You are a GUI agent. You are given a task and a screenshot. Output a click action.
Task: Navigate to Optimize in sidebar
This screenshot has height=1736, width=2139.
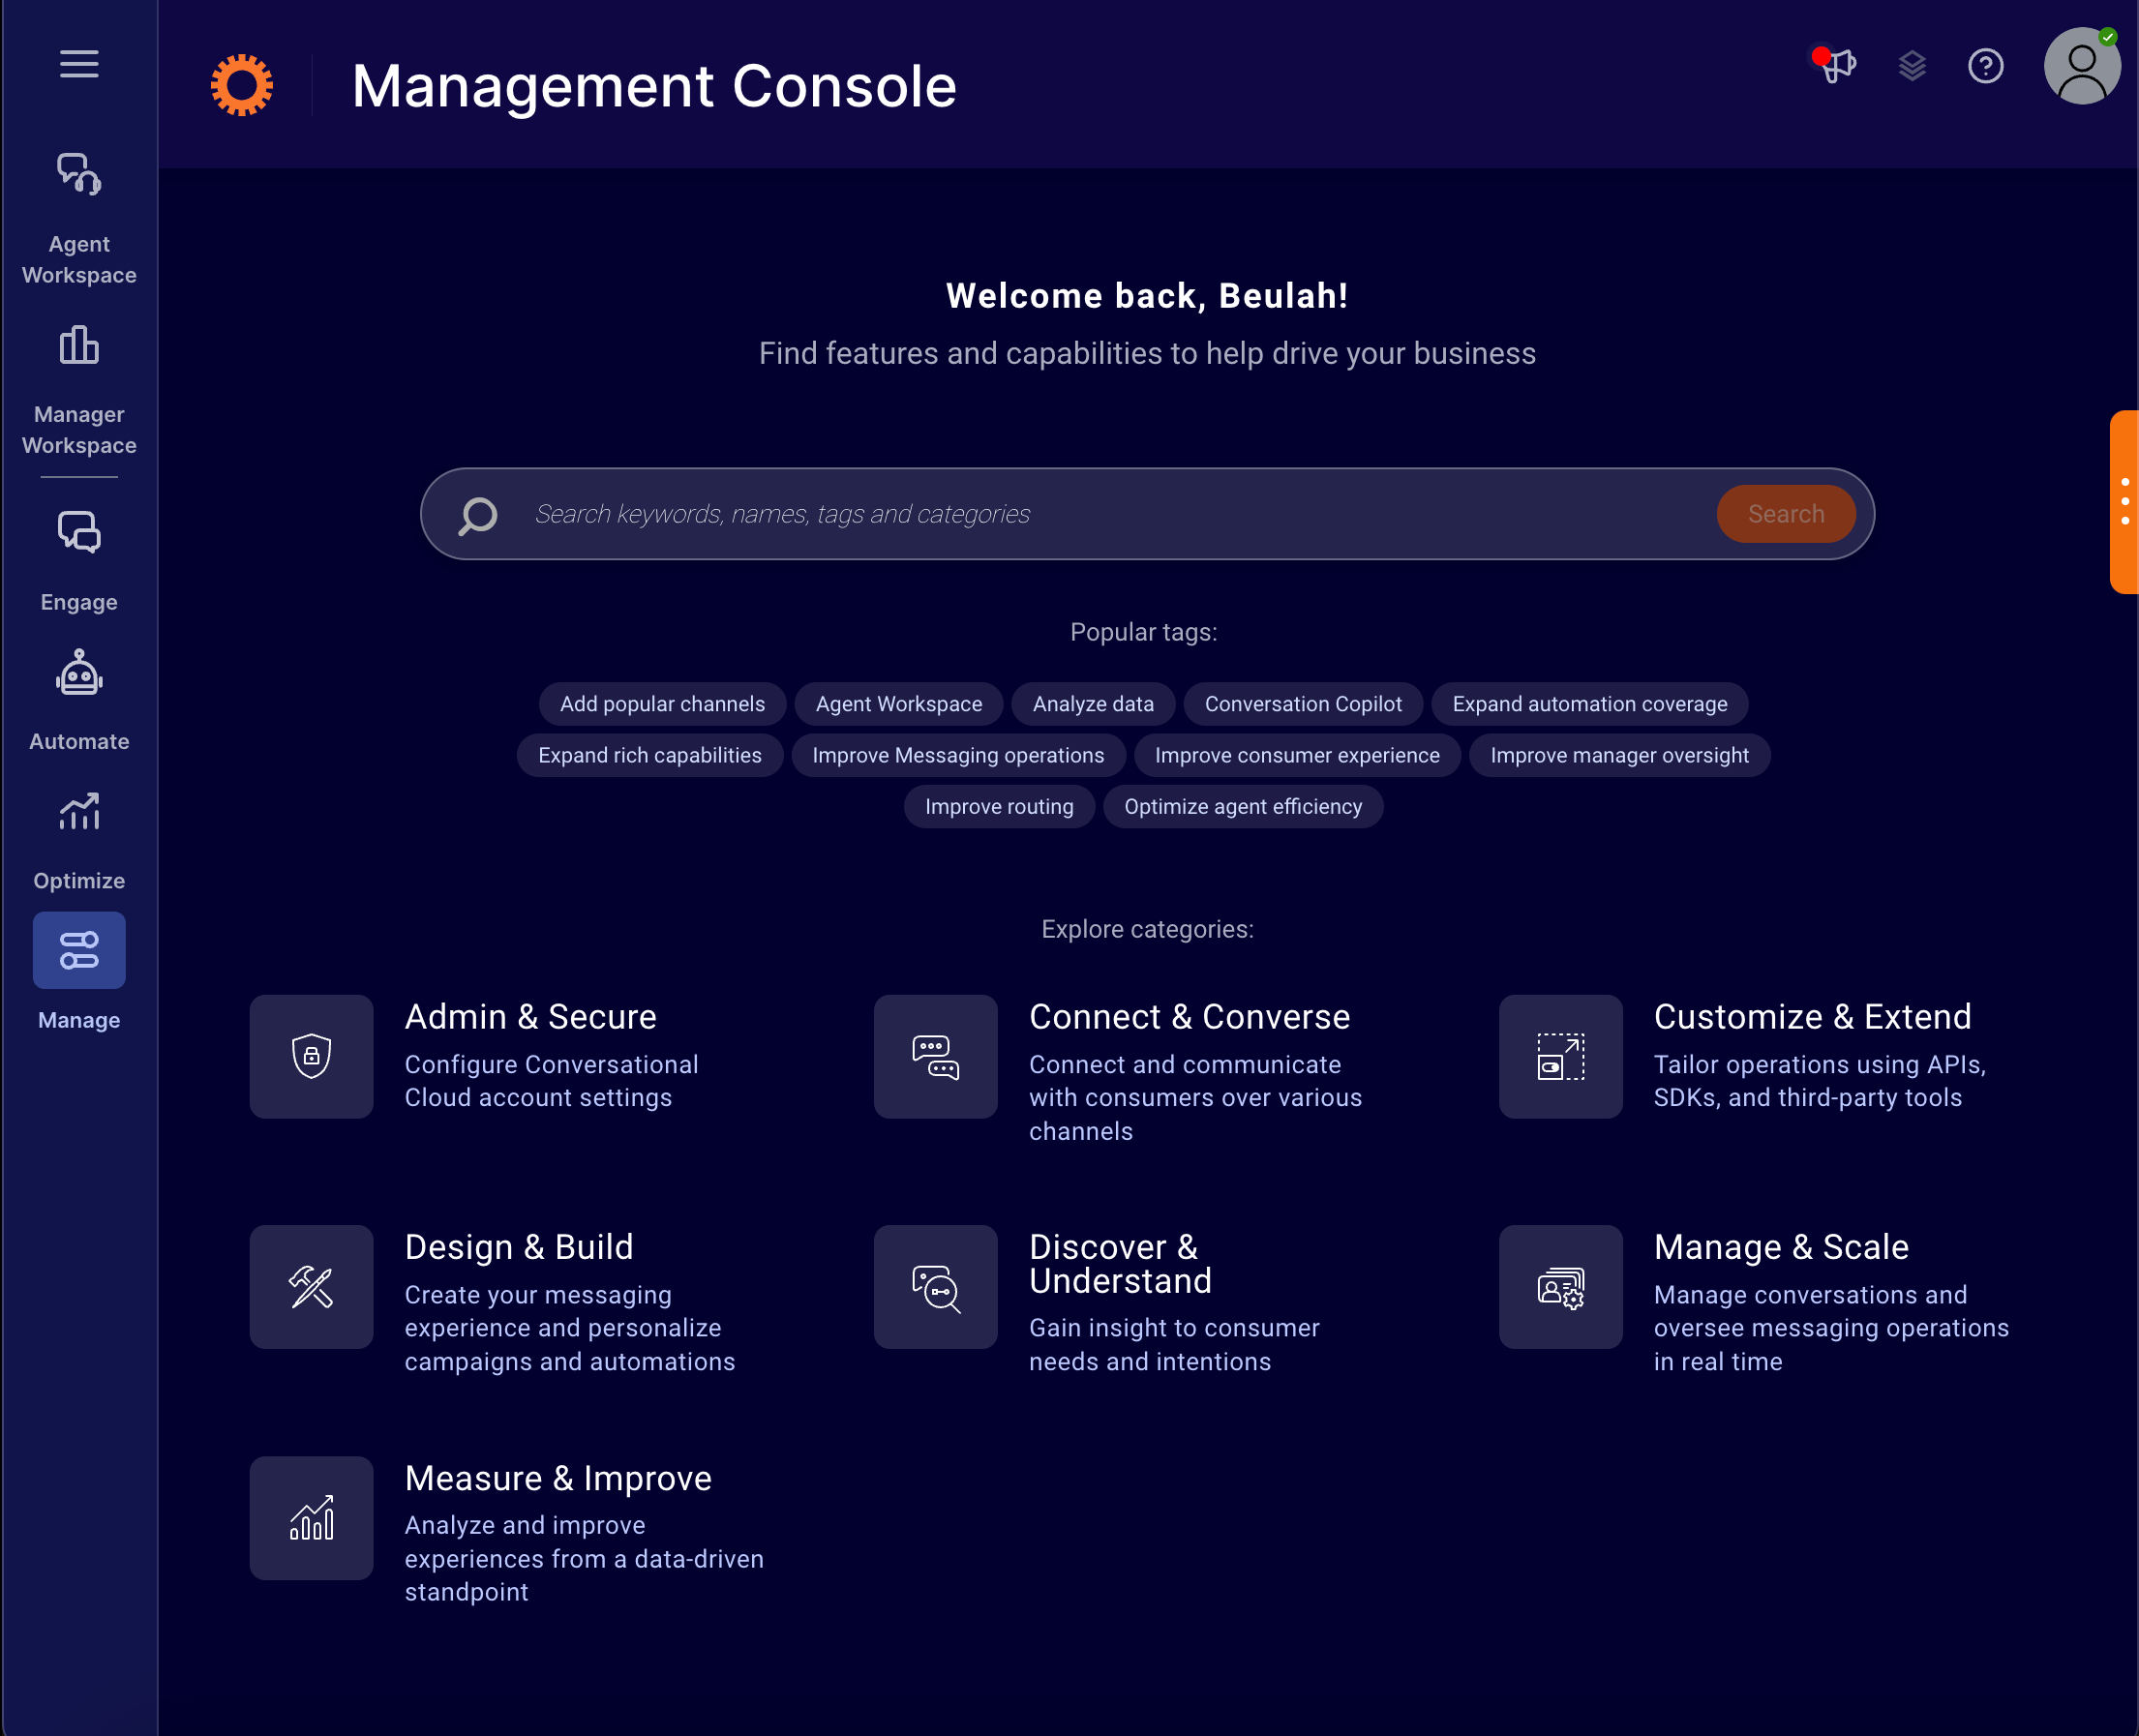[x=78, y=842]
